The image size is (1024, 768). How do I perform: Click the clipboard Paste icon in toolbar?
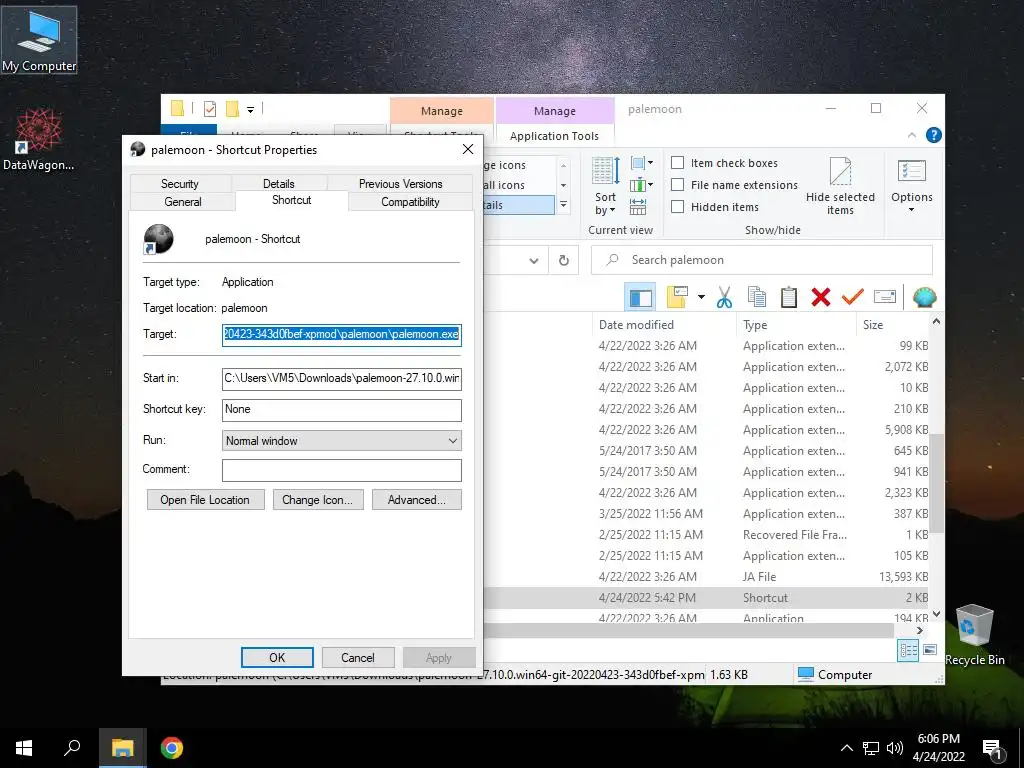pos(789,297)
